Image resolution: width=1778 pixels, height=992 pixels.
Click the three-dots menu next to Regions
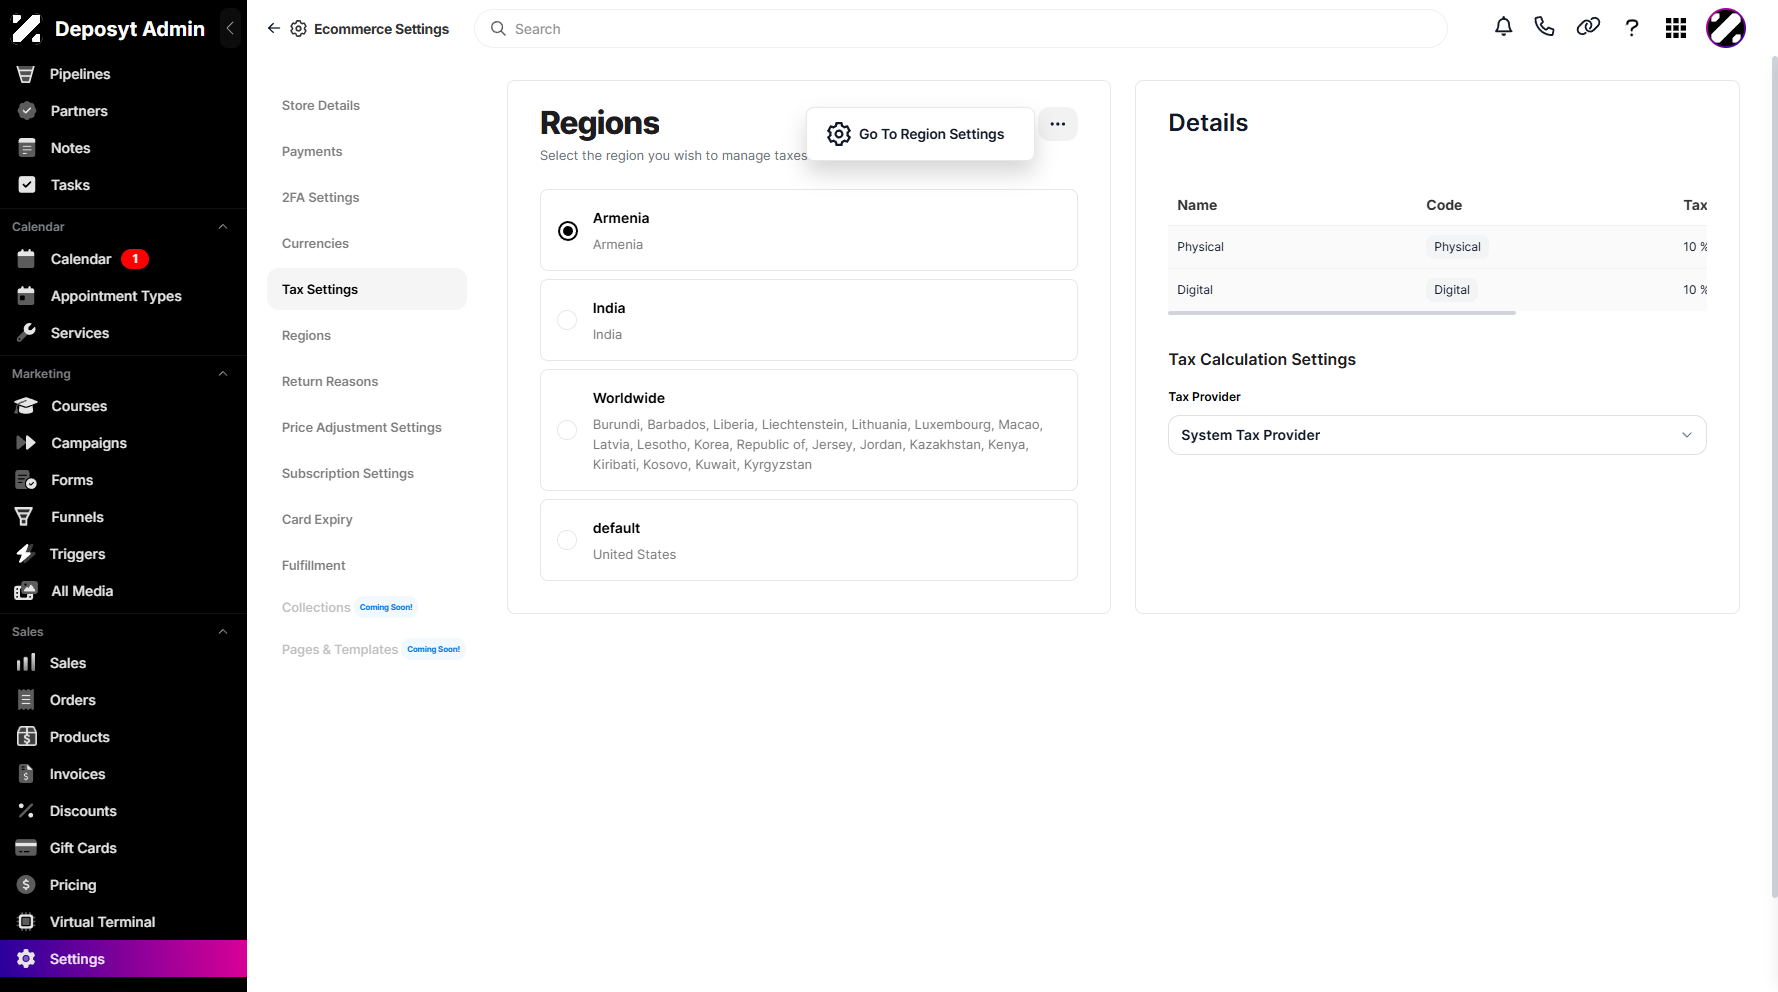pyautogui.click(x=1058, y=124)
